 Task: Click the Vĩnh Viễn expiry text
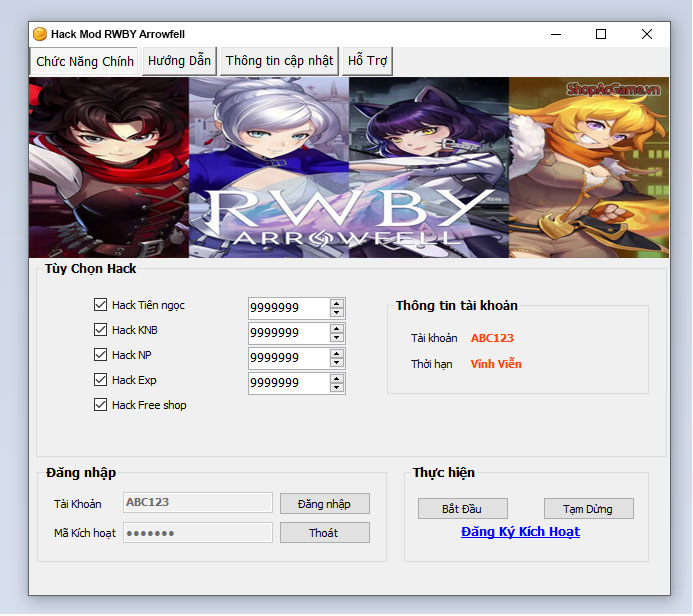point(496,364)
